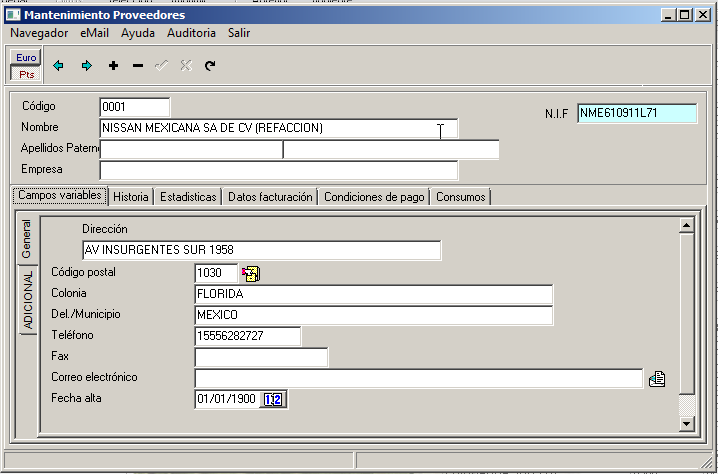This screenshot has width=718, height=474.
Task: Click the Colonia field showing FLORIDA
Action: click(x=374, y=294)
